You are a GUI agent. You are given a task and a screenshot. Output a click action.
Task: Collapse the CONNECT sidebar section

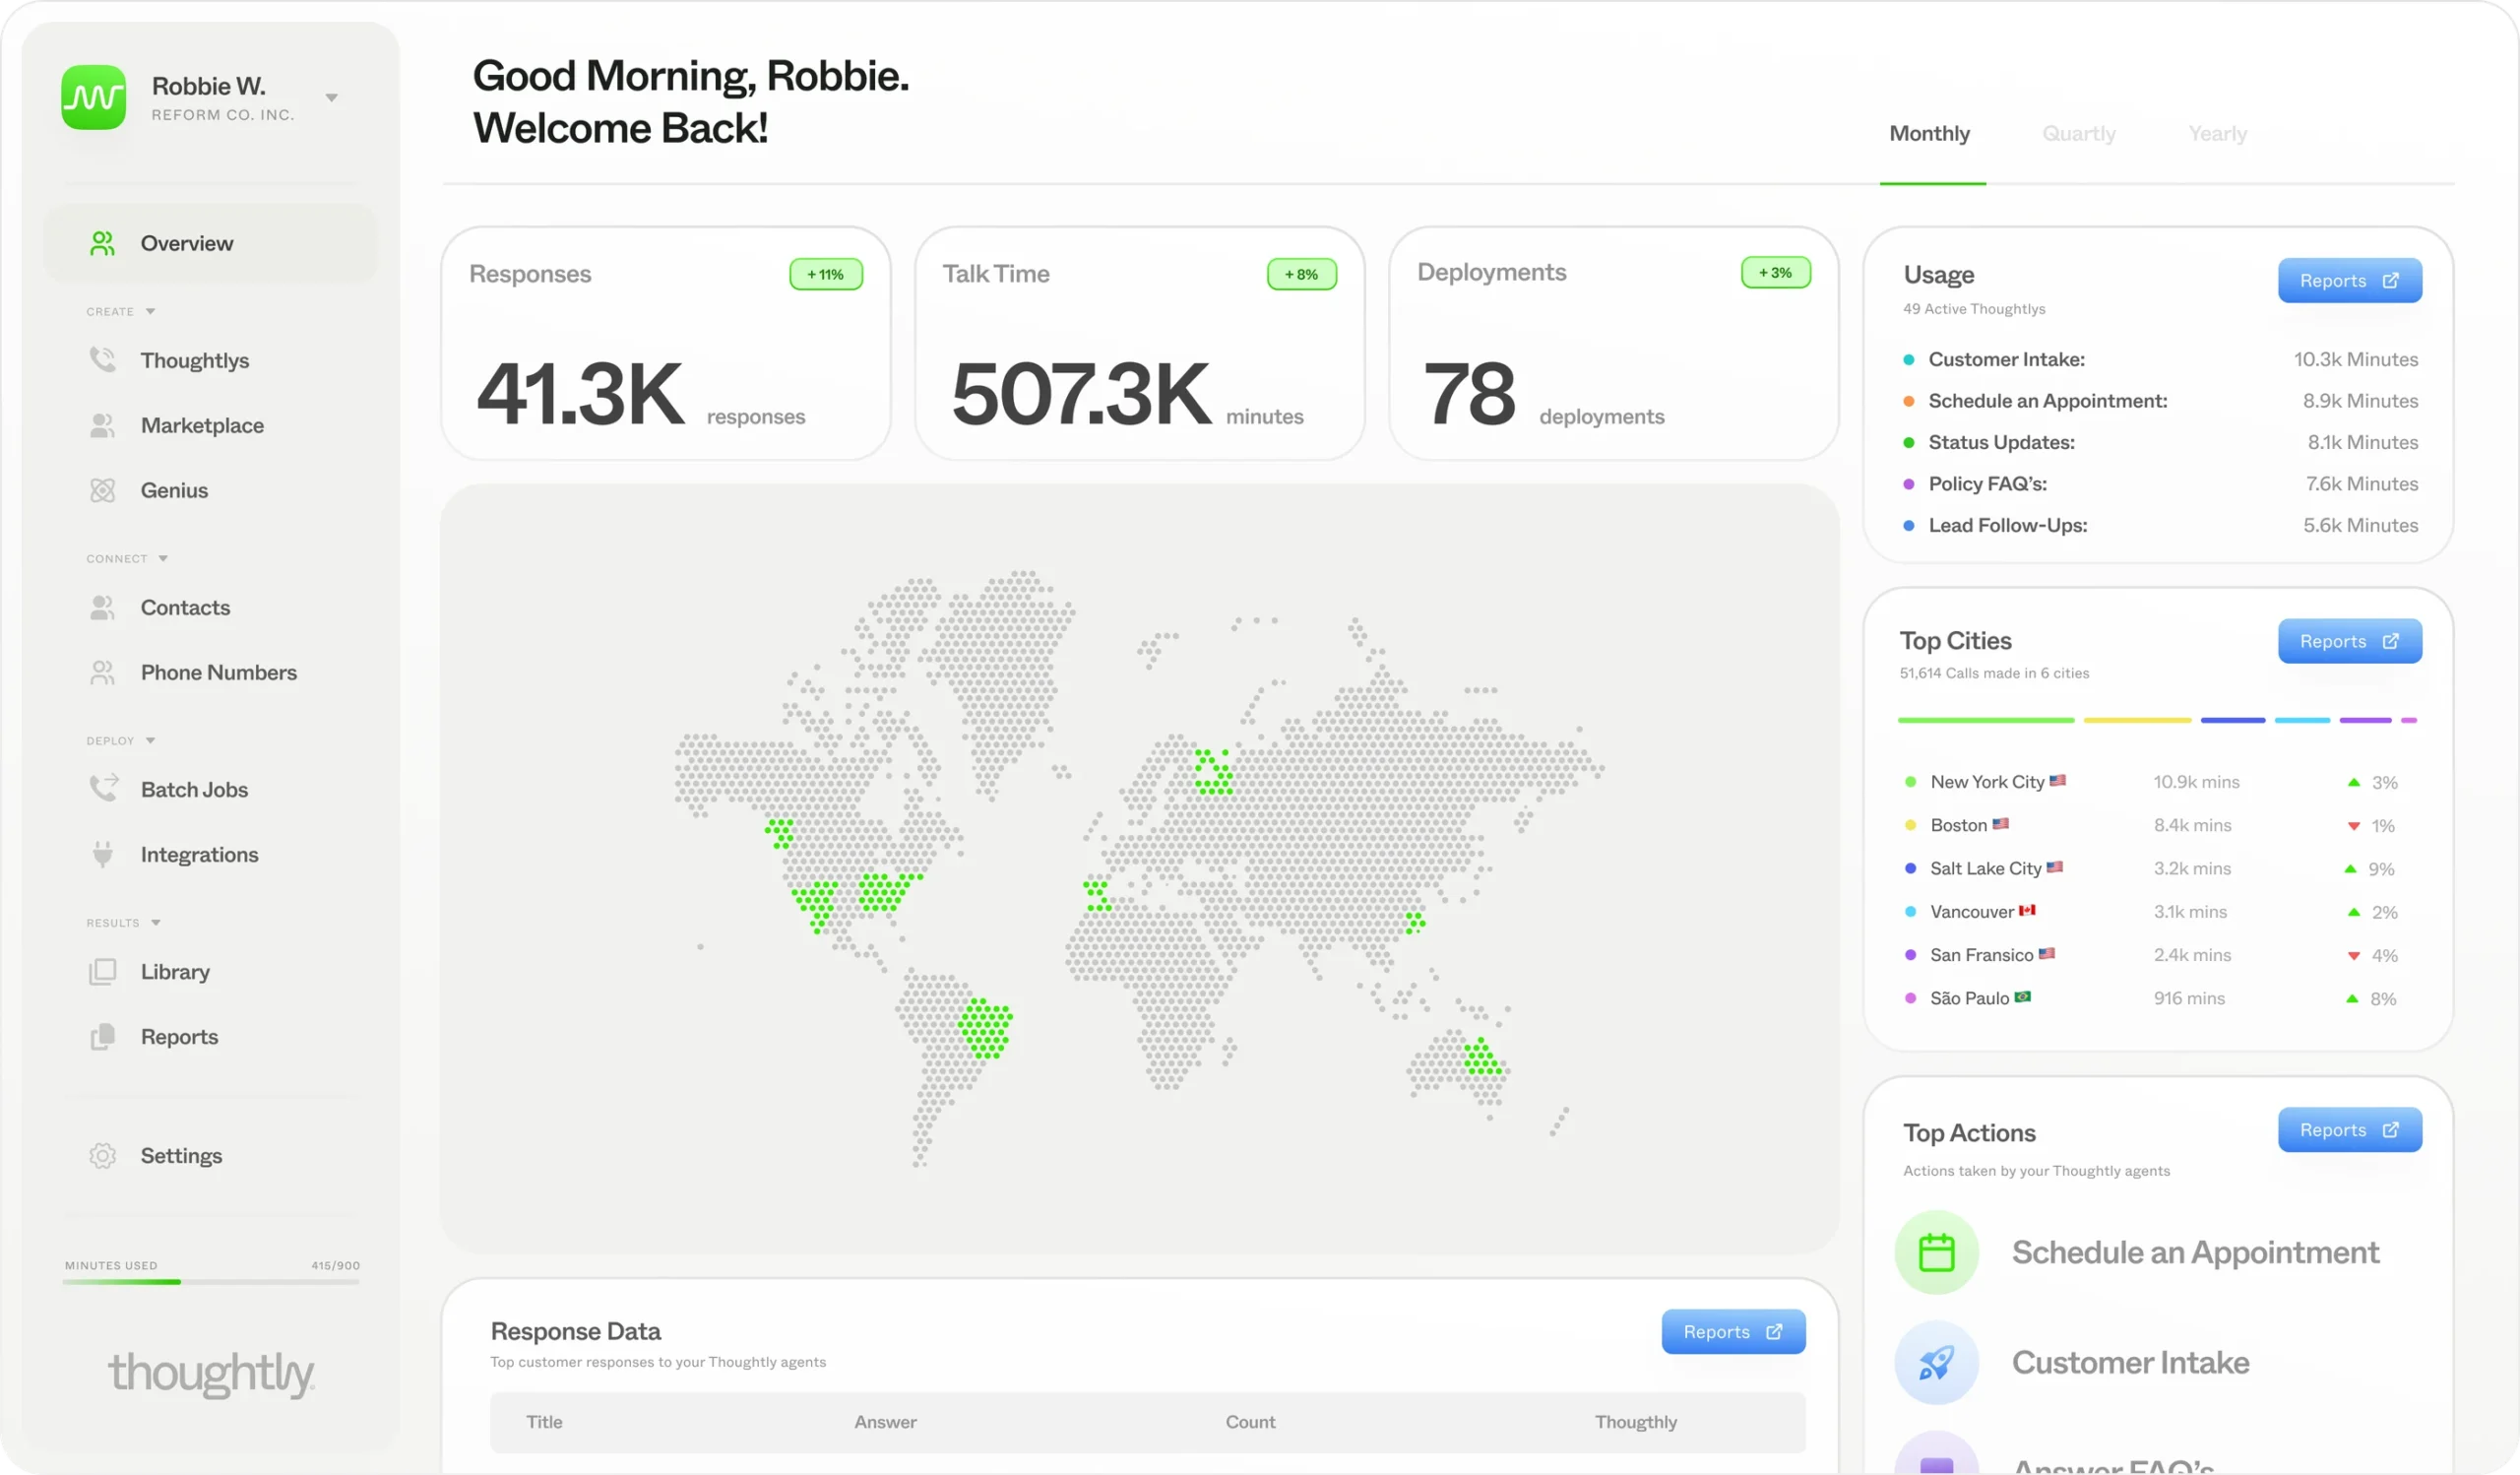(x=163, y=558)
